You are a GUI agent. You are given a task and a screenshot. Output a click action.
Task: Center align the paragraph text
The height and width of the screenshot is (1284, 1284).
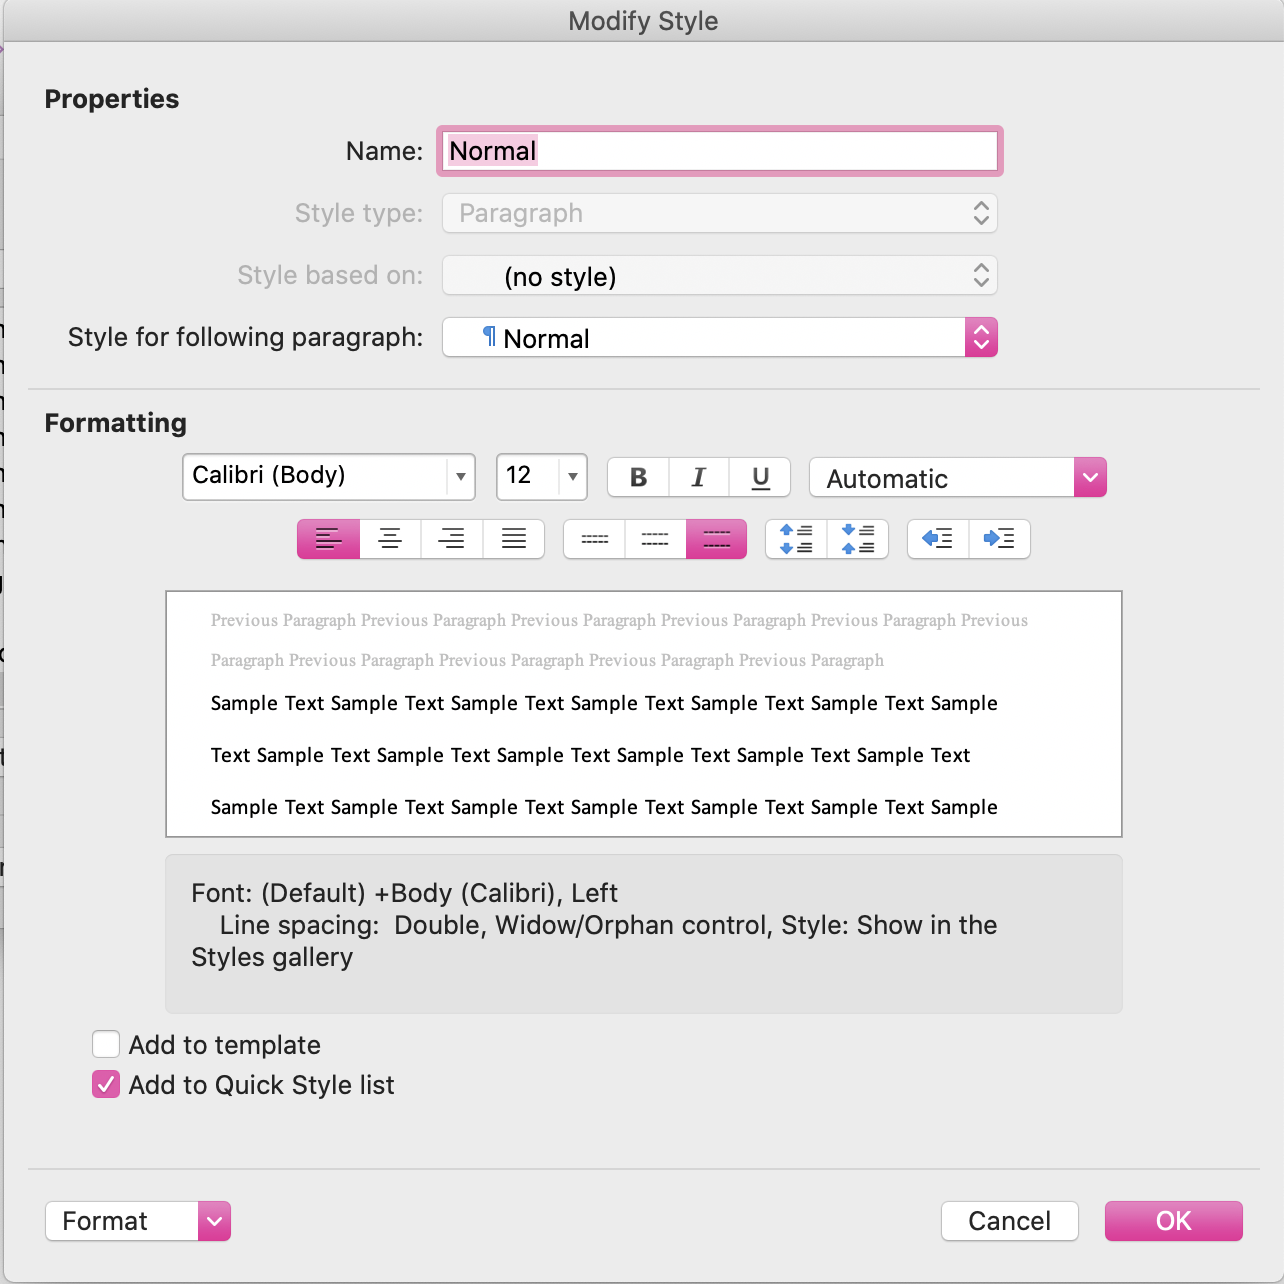390,539
